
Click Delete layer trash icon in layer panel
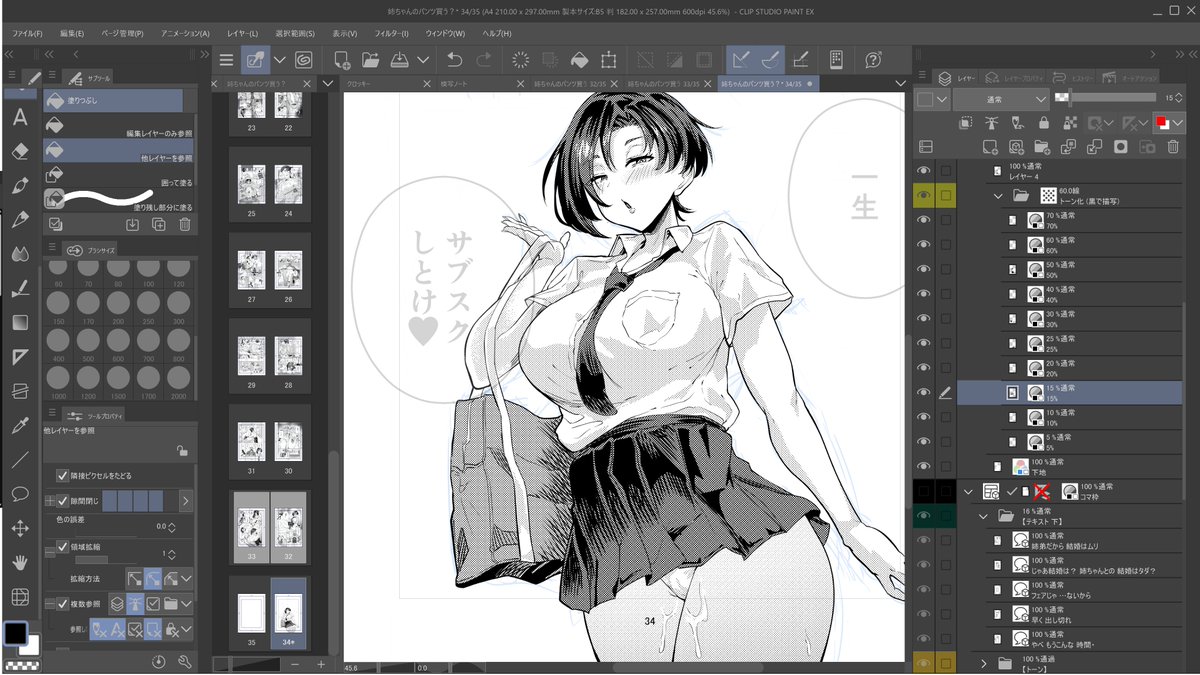coord(1174,147)
